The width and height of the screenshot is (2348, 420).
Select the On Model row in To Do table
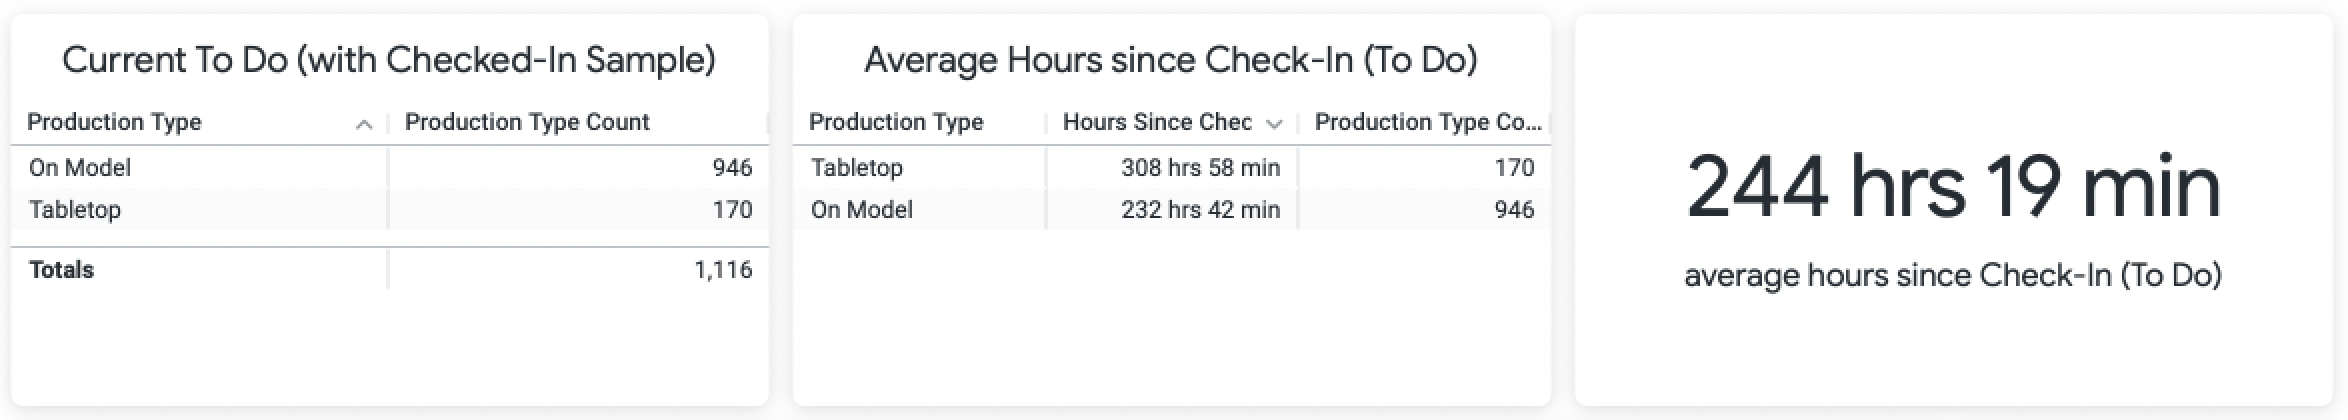[390, 167]
